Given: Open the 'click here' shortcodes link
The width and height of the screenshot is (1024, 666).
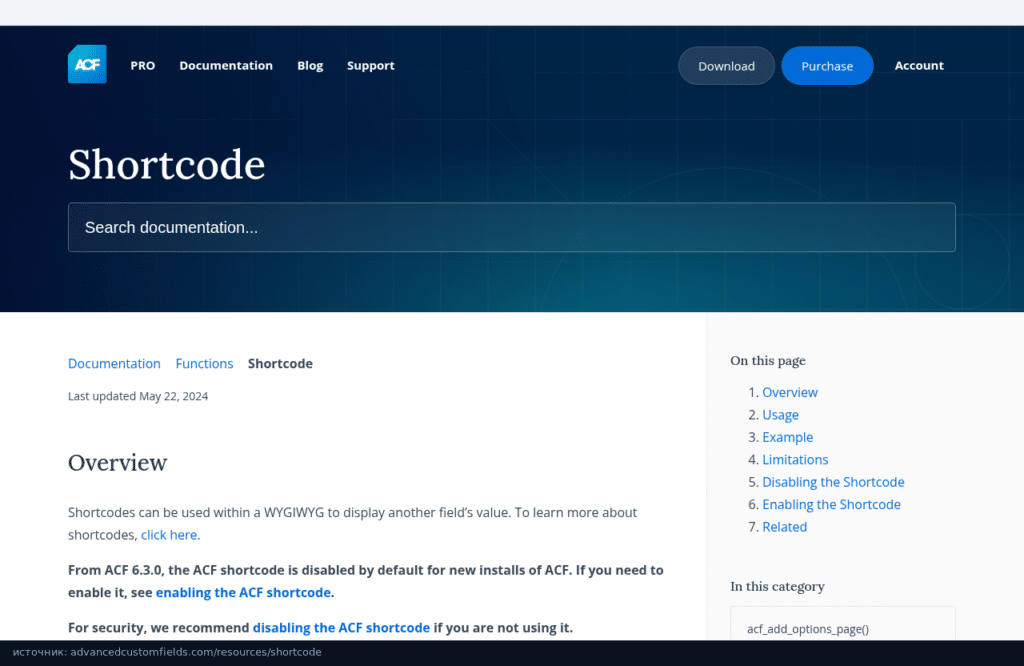Looking at the screenshot, I should (x=169, y=535).
